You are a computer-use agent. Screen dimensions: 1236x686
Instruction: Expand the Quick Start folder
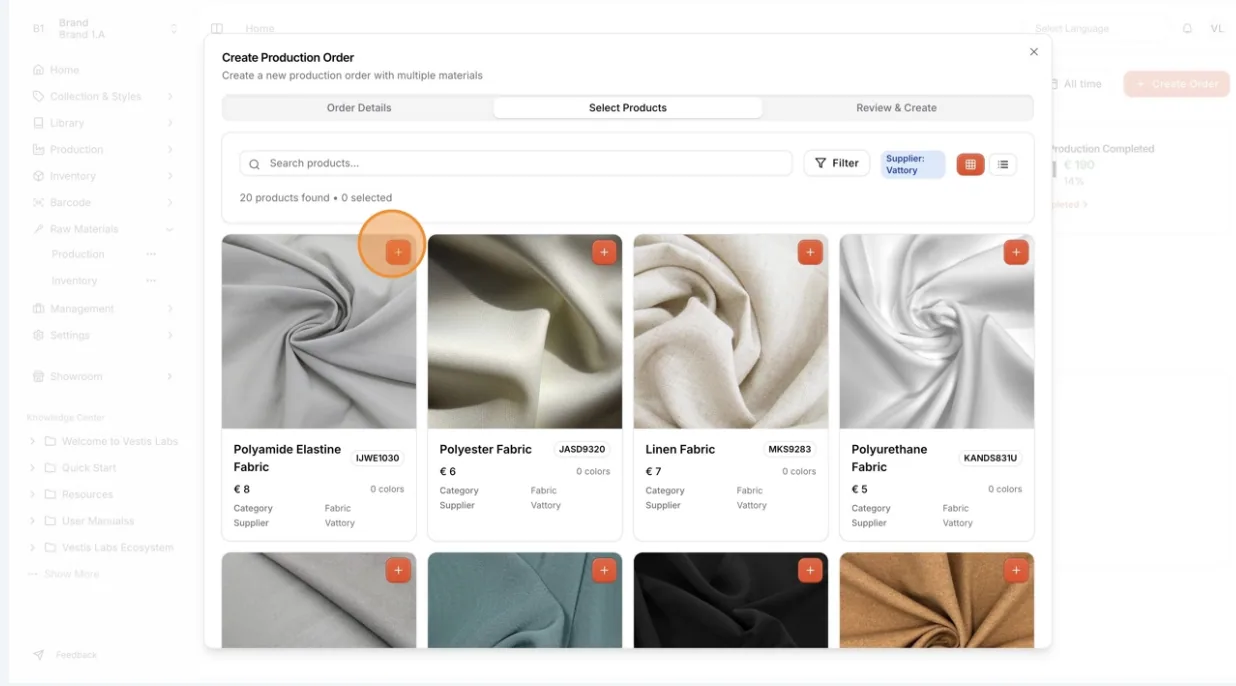(x=73, y=468)
